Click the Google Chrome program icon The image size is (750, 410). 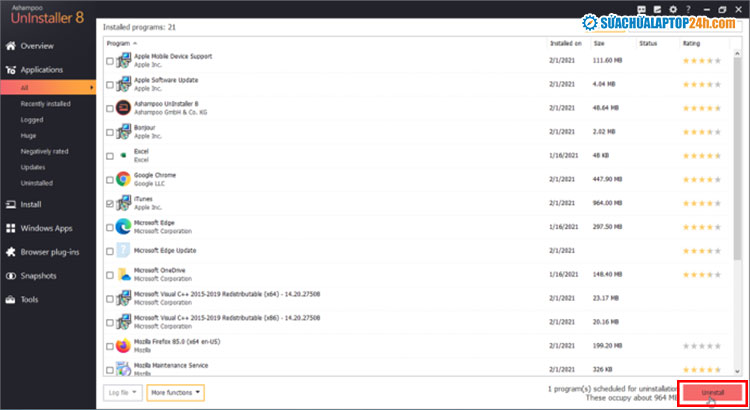pyautogui.click(x=123, y=179)
